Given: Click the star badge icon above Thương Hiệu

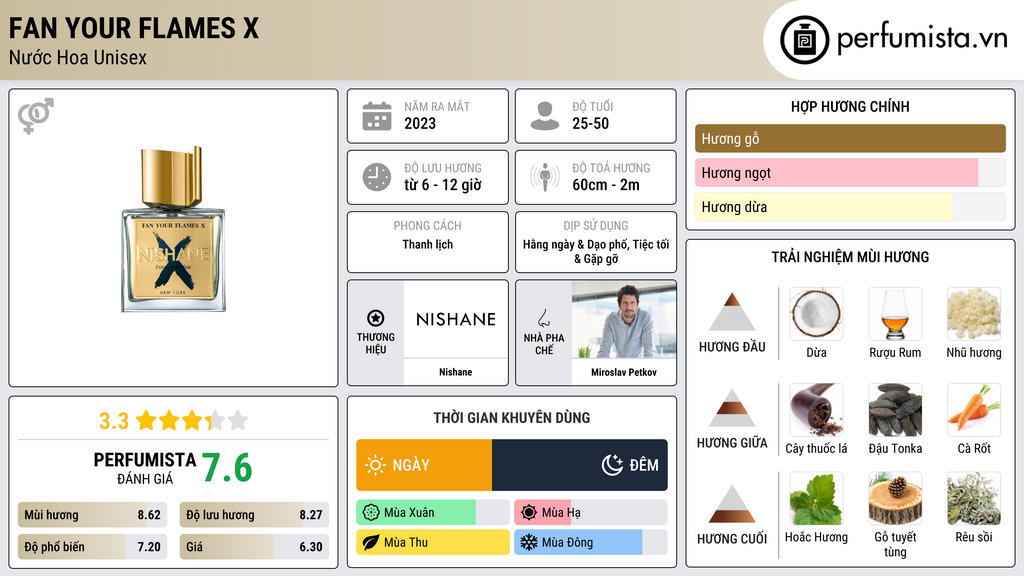Looking at the screenshot, I should [376, 318].
